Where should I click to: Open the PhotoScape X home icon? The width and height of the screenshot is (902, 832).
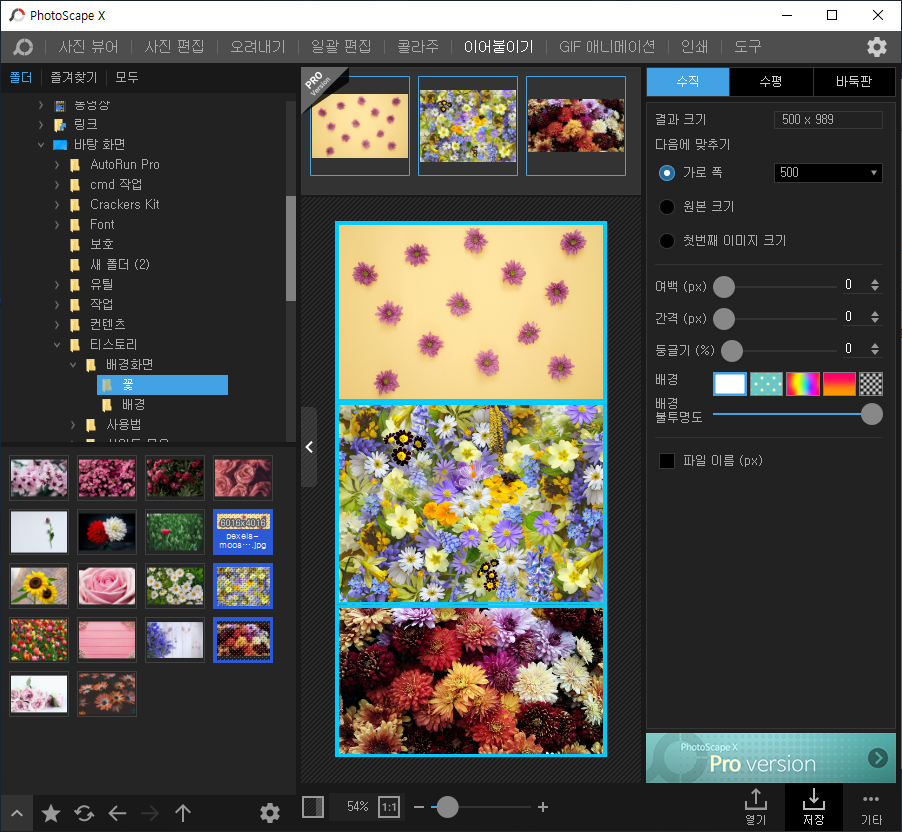(23, 47)
